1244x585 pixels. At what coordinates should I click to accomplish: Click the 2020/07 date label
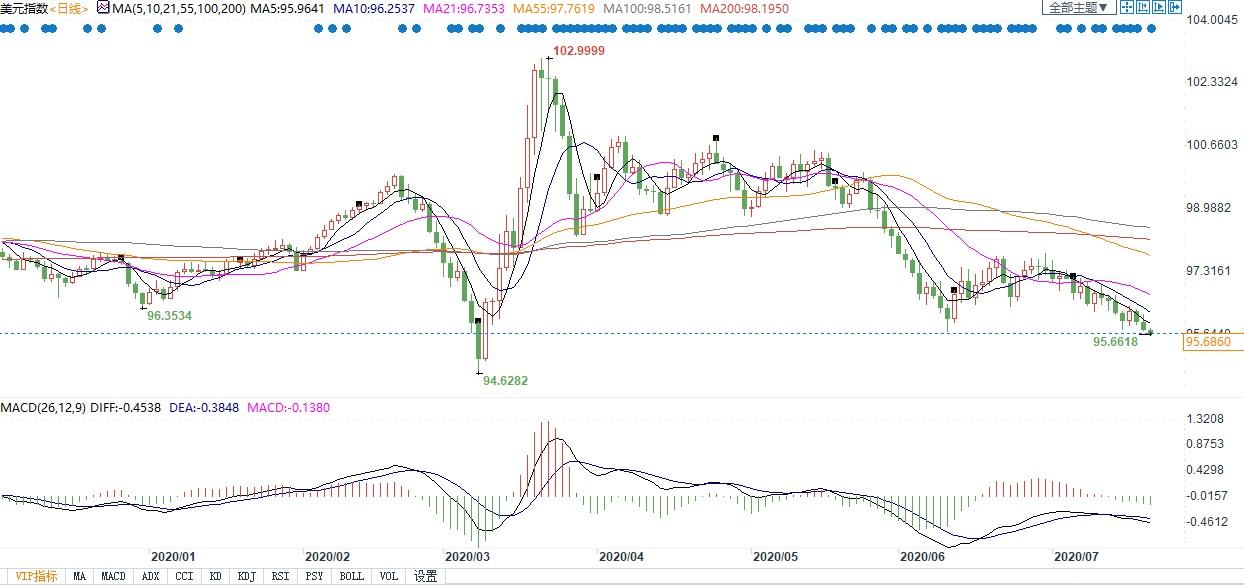pyautogui.click(x=1077, y=555)
